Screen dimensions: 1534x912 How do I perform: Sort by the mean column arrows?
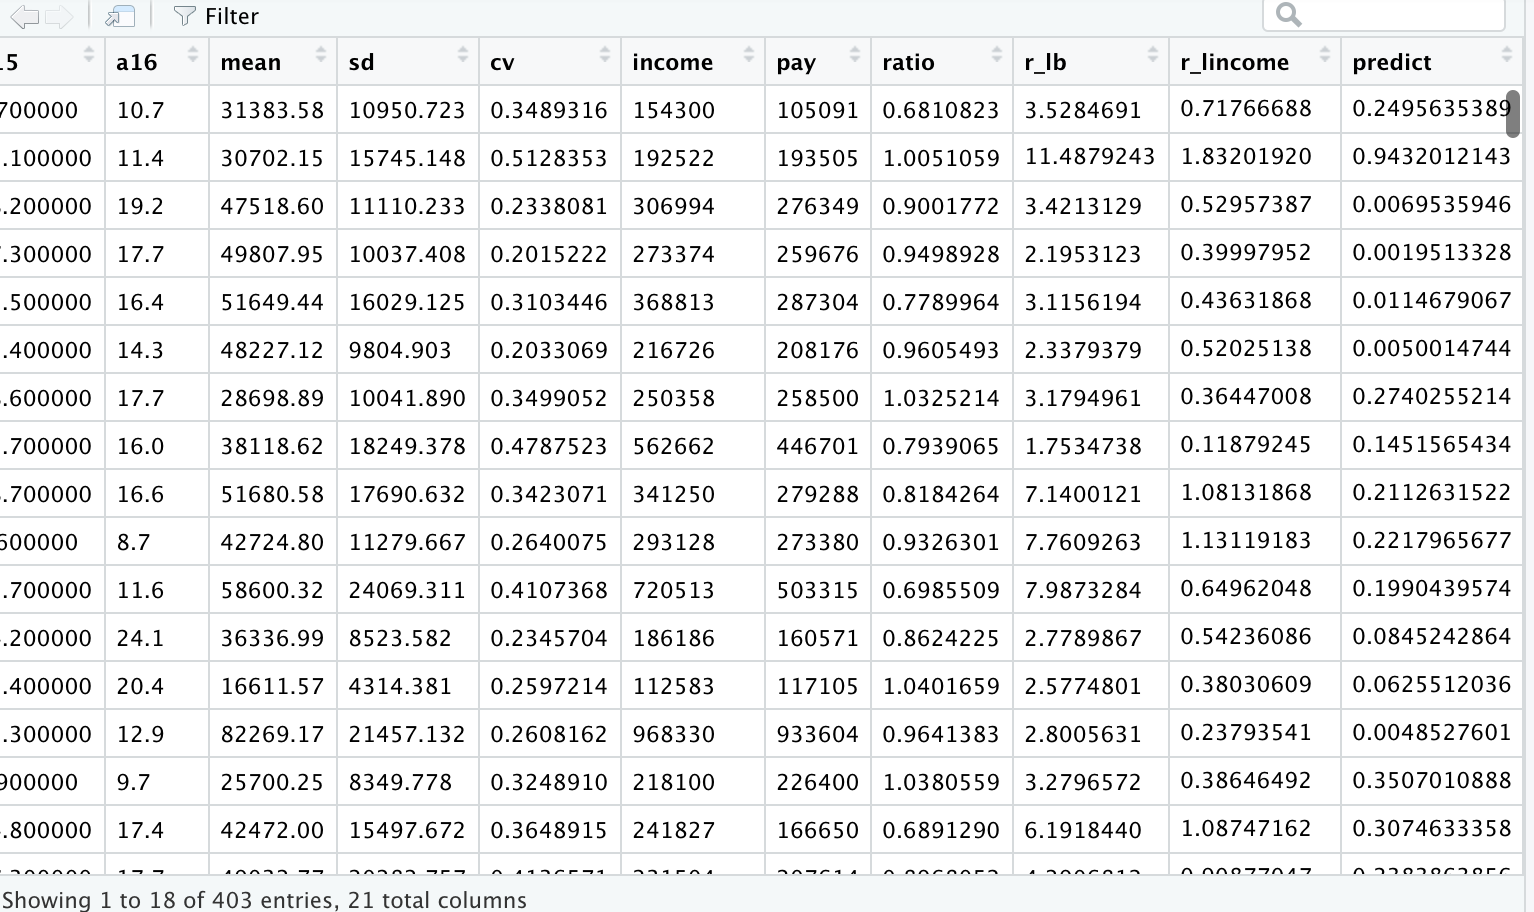pyautogui.click(x=320, y=55)
